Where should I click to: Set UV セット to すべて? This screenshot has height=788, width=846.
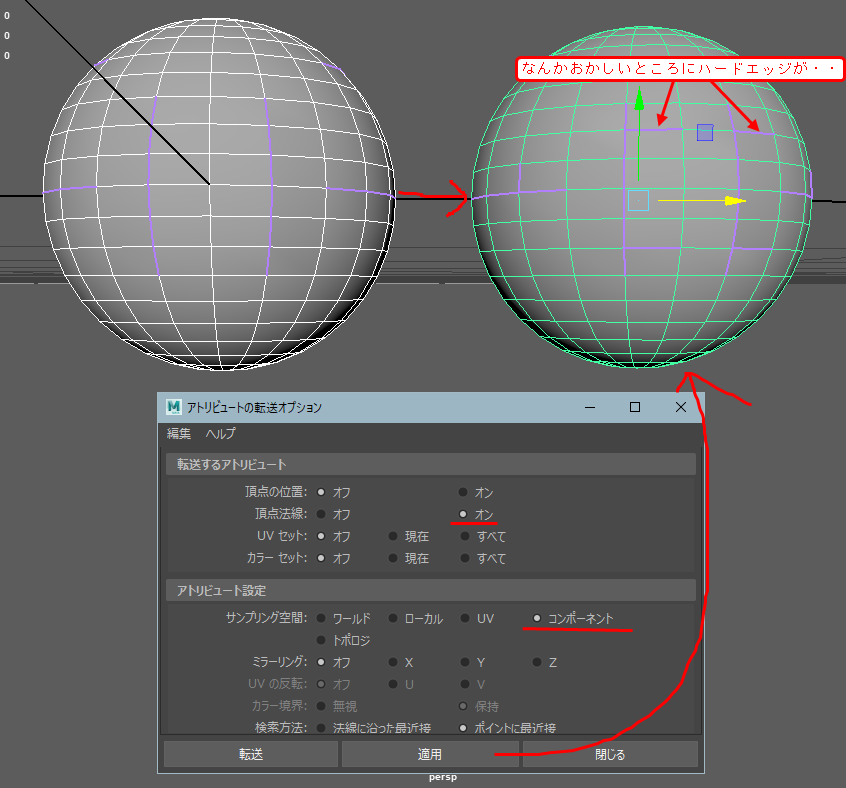pyautogui.click(x=462, y=536)
